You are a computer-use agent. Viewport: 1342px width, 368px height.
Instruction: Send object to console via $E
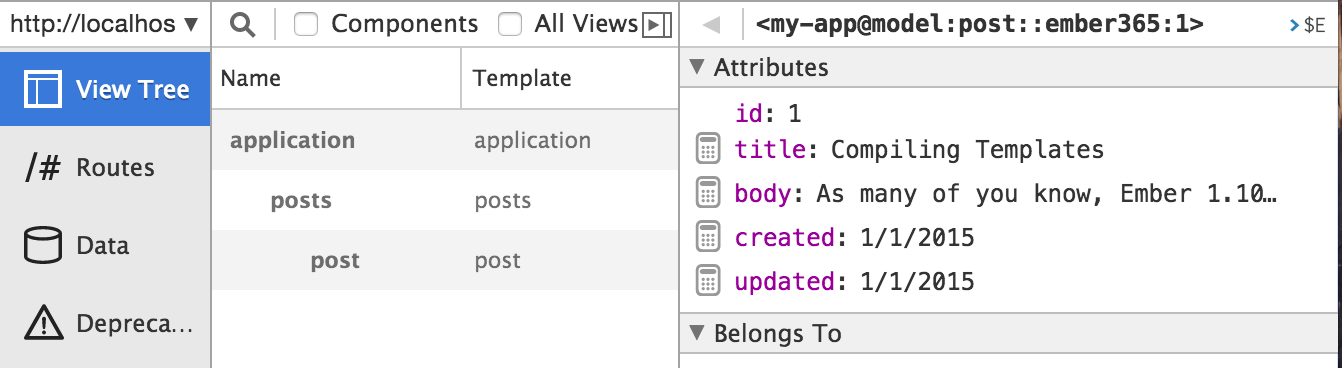tap(1308, 25)
